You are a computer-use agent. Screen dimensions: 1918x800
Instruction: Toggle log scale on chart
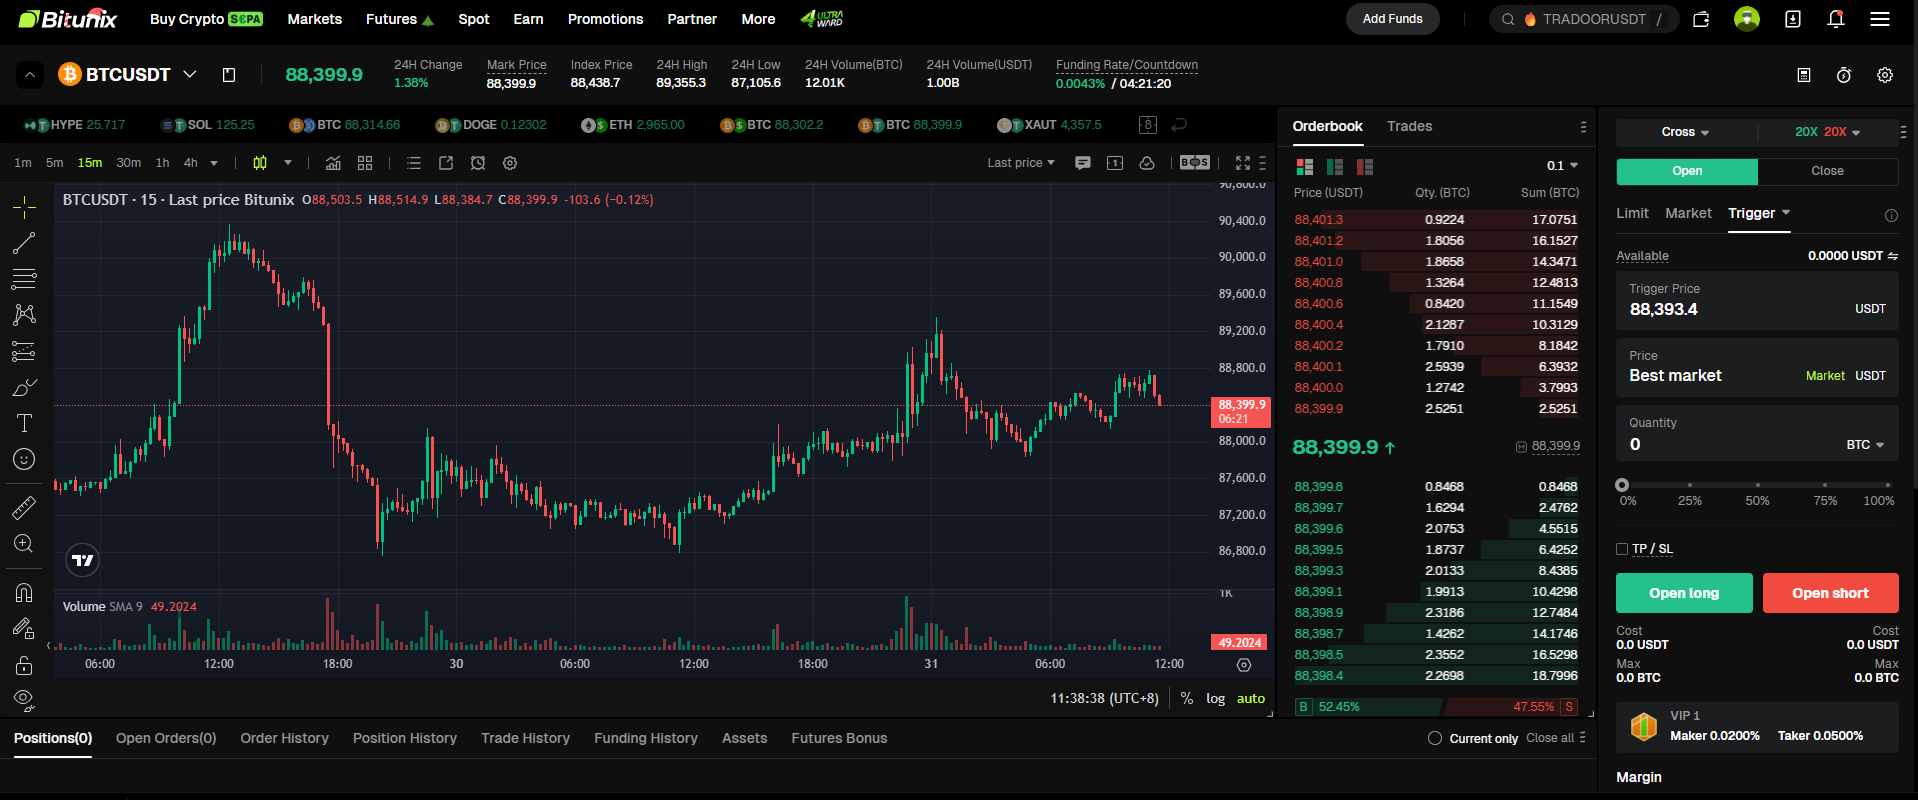pos(1216,699)
